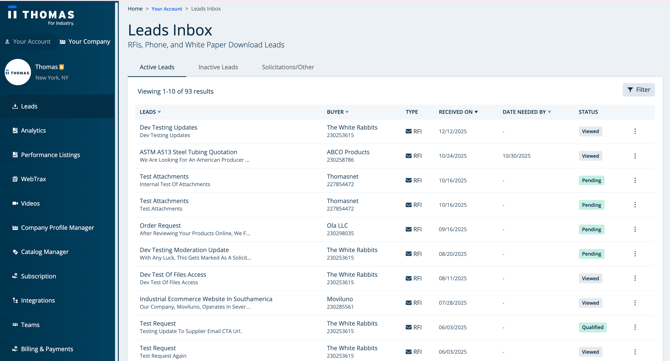Screen dimensions: 670x361
Task: Click the Thomas For Industry logo
Action: coord(41,16)
